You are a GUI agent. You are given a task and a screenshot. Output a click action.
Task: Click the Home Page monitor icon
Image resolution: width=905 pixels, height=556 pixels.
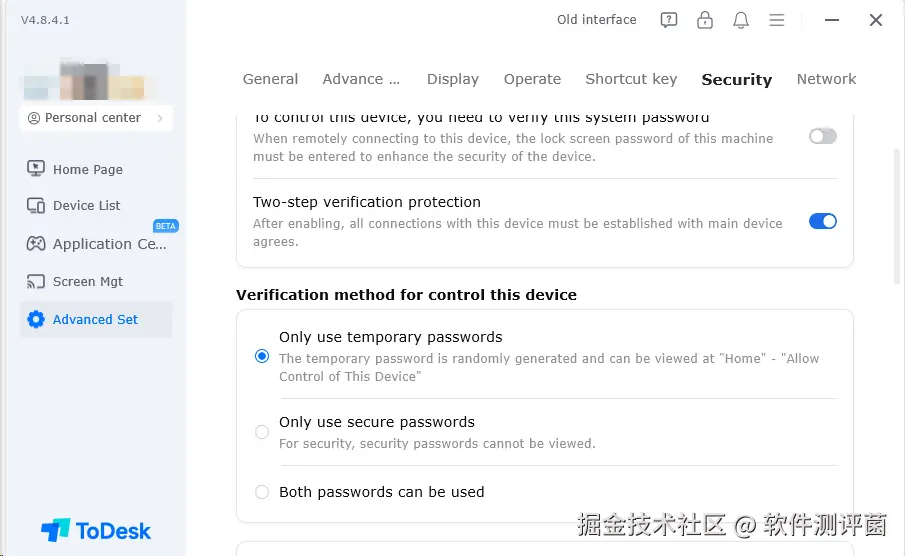pos(36,169)
